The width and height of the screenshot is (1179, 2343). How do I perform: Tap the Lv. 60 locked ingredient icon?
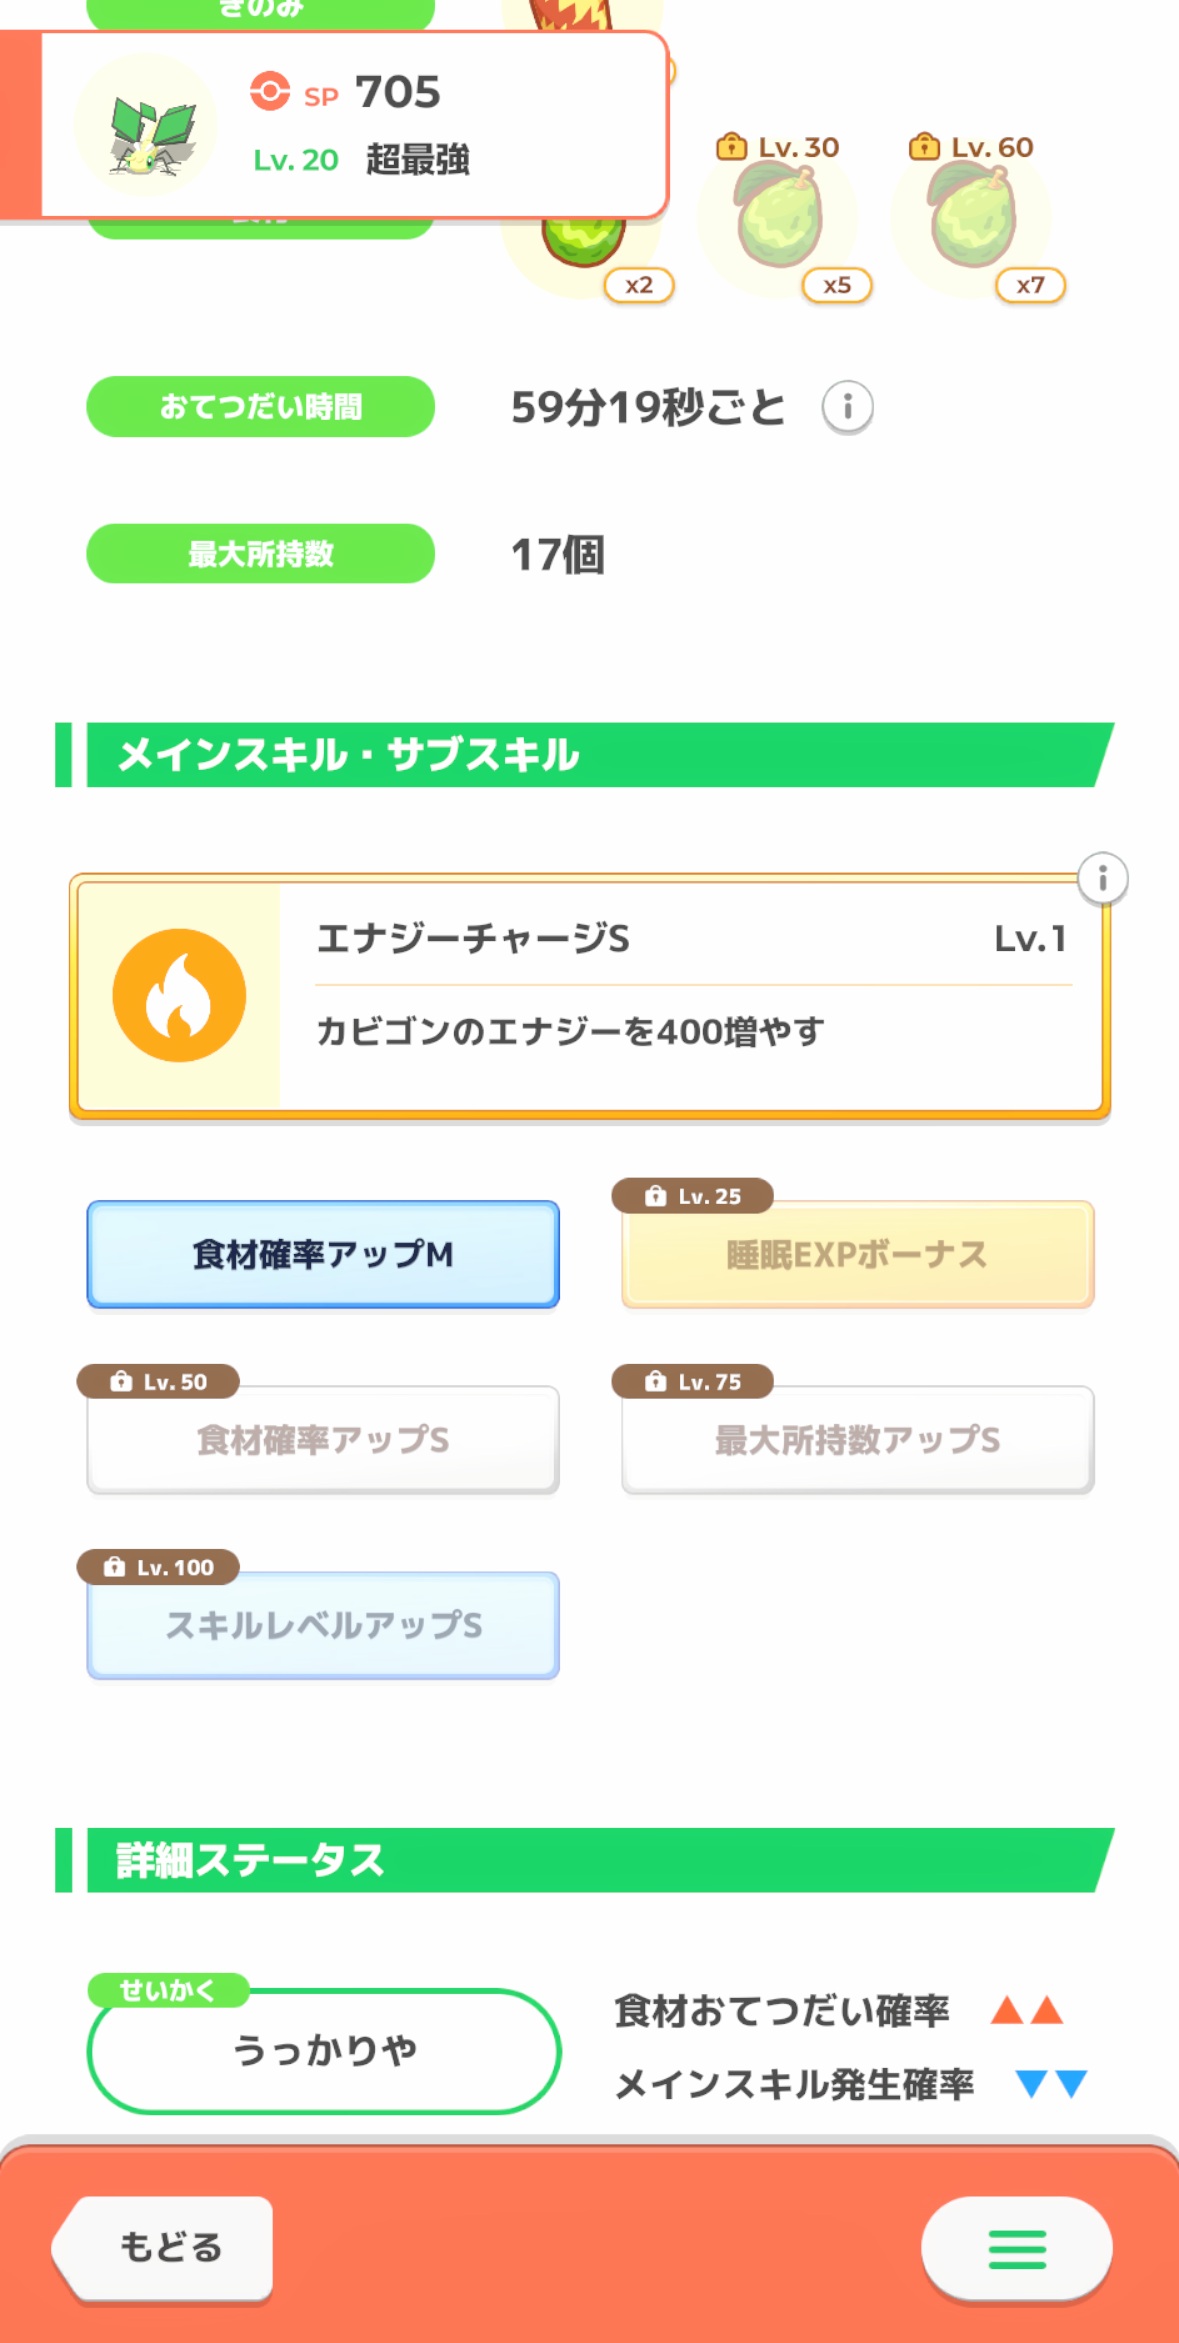pyautogui.click(x=973, y=218)
